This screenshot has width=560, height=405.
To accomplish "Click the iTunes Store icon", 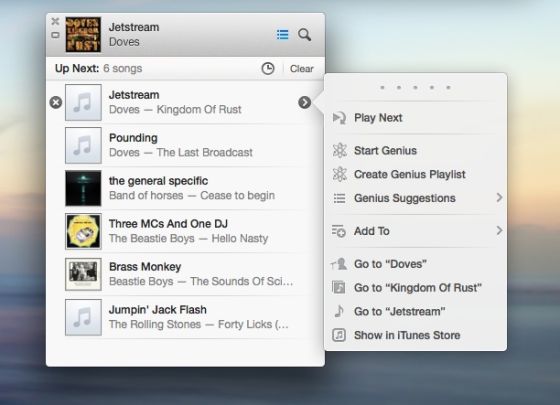I will pos(339,335).
